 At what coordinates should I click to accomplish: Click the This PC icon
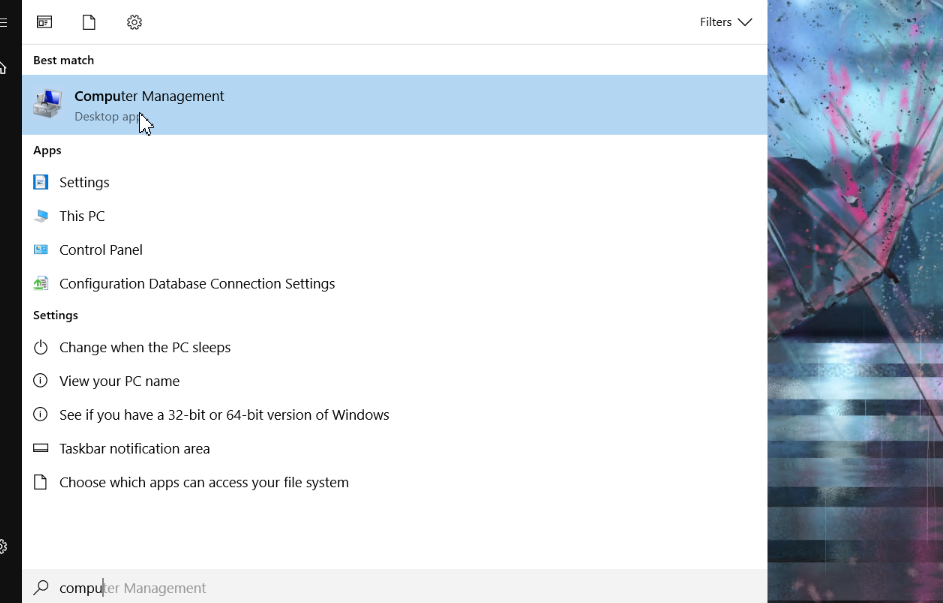[x=41, y=216]
